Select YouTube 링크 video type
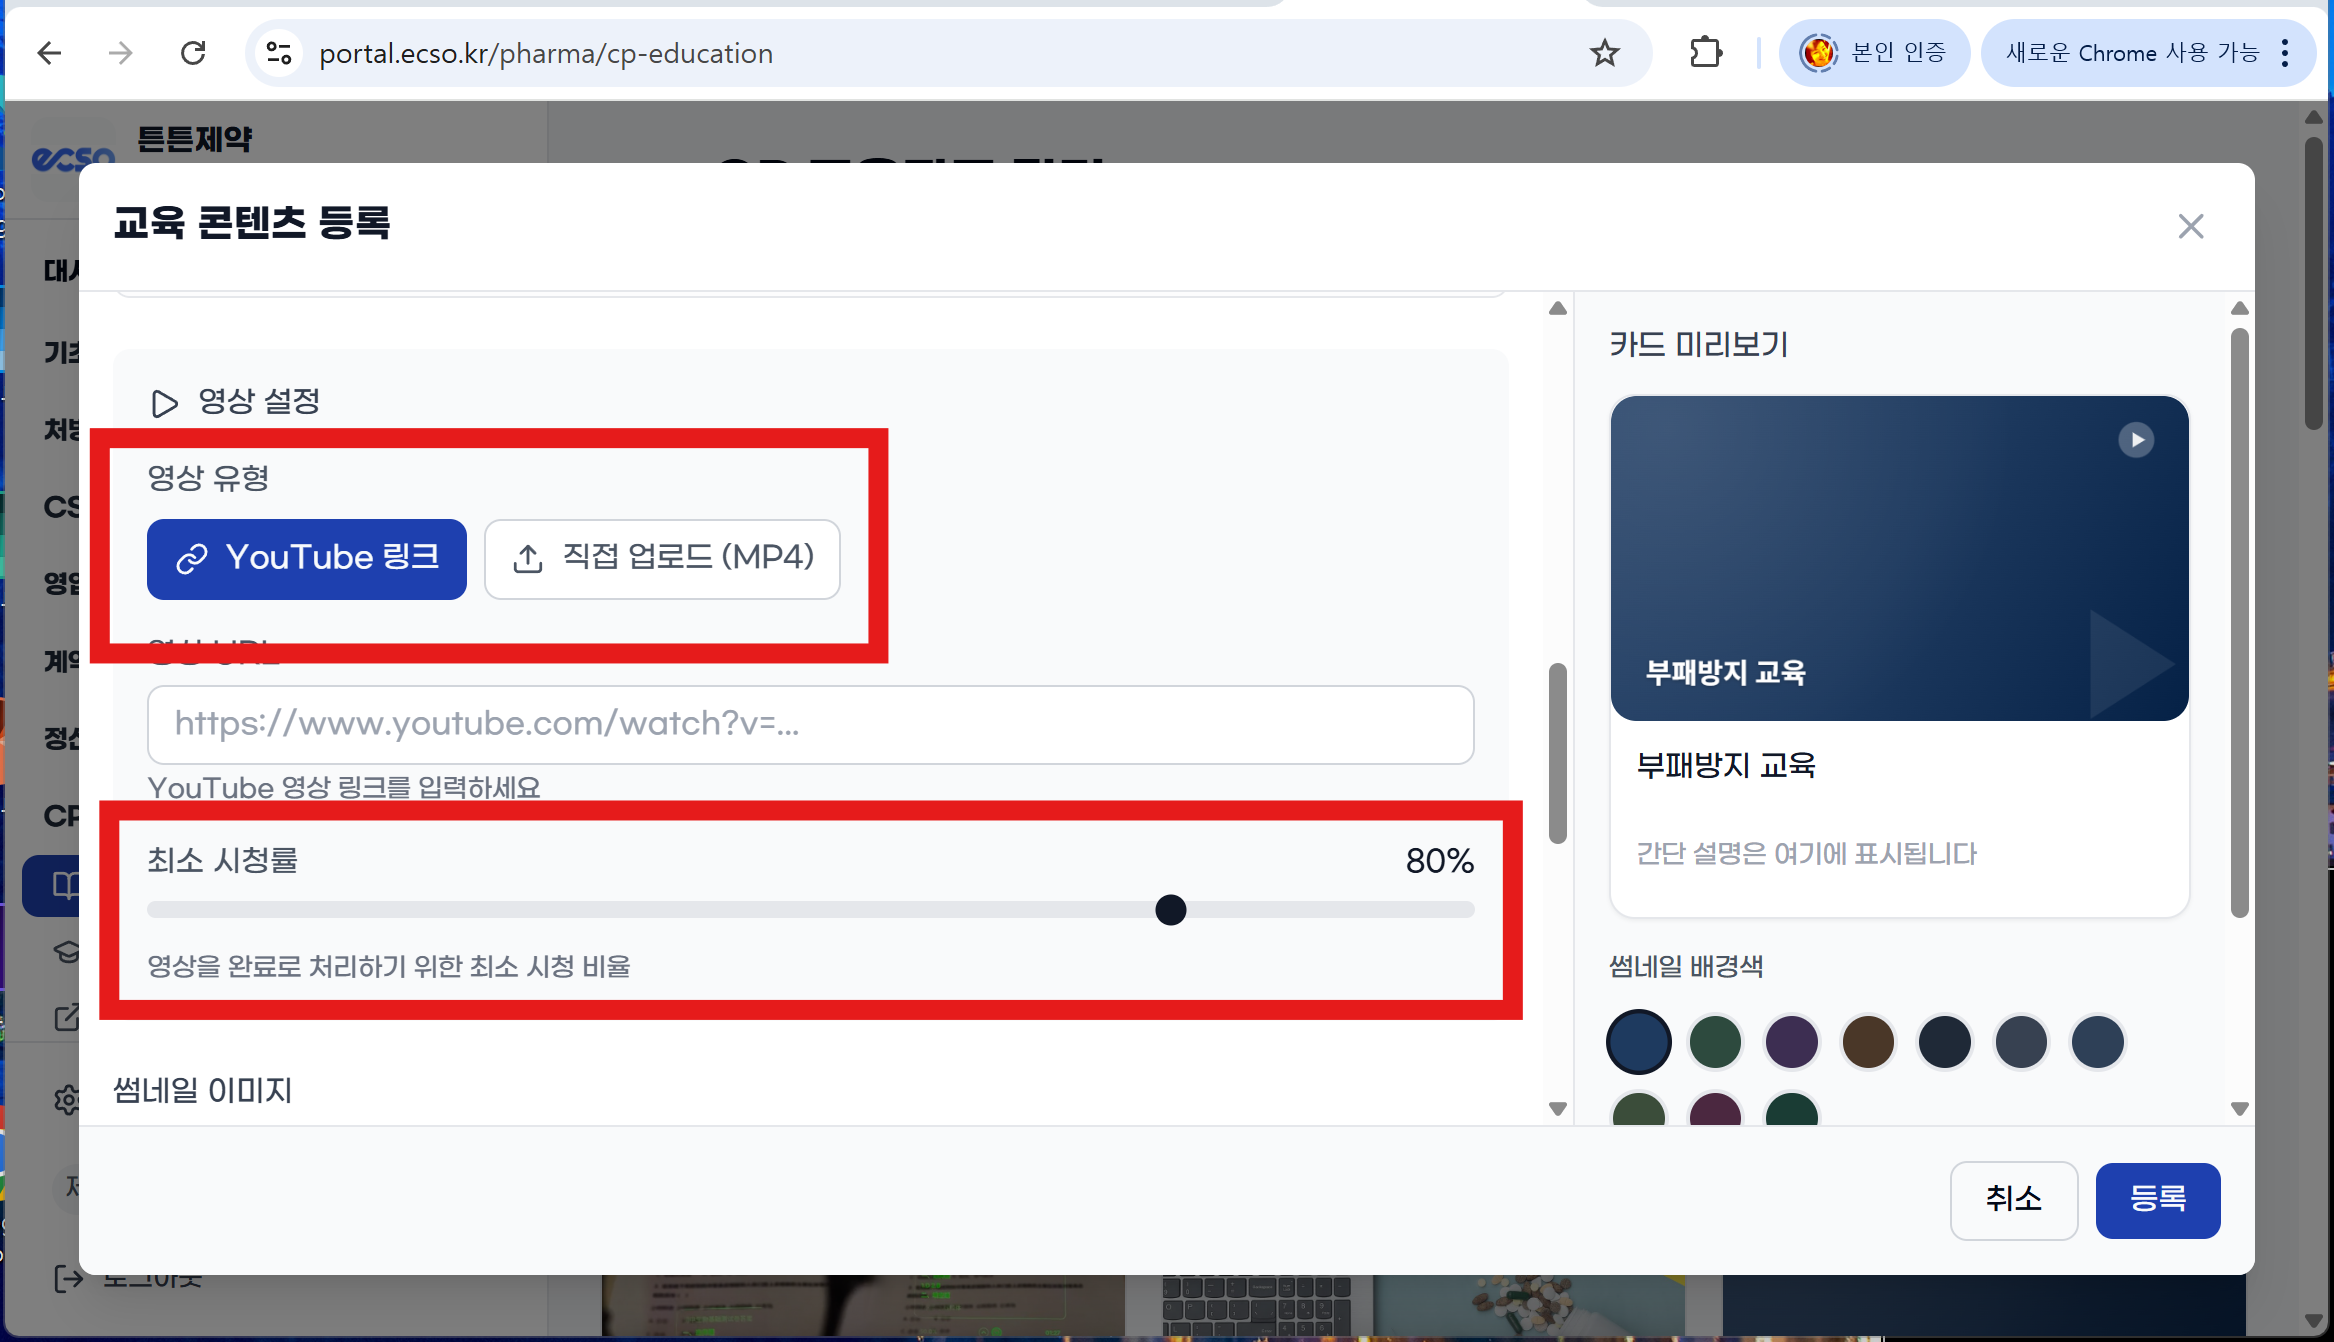2334x1342 pixels. (306, 559)
